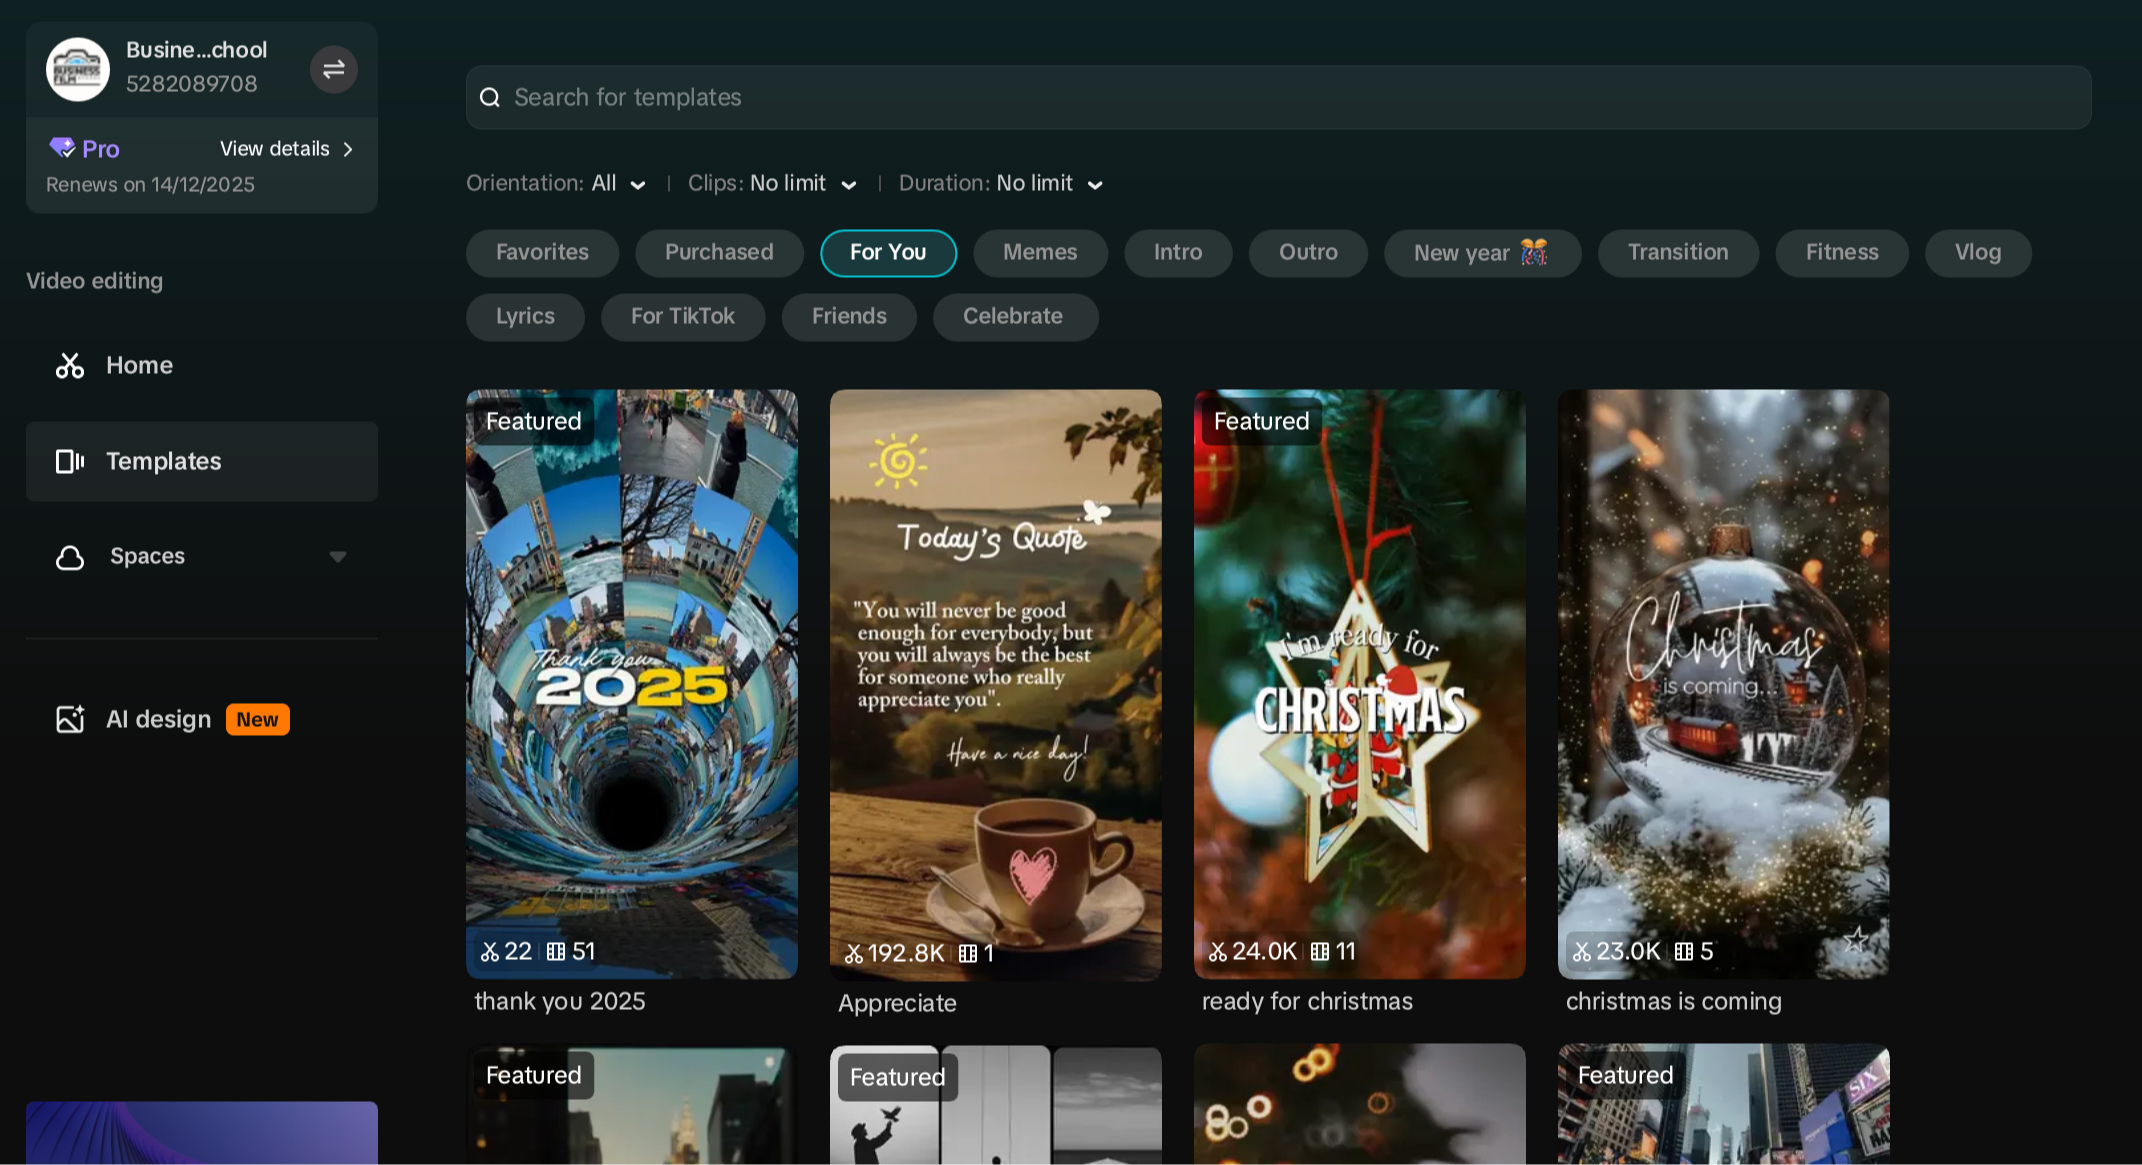This screenshot has height=1165, width=2142.
Task: Expand the Spaces section arrow
Action: (338, 557)
